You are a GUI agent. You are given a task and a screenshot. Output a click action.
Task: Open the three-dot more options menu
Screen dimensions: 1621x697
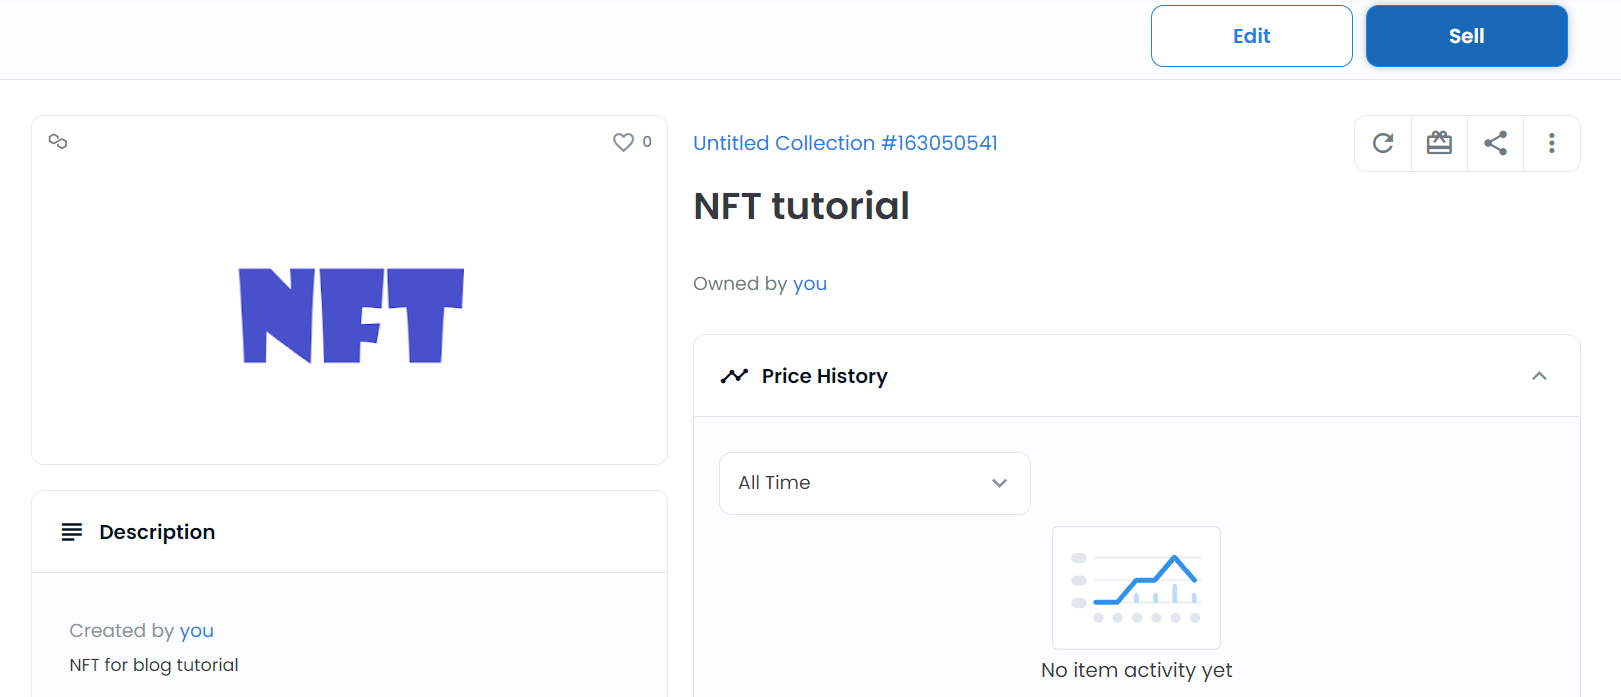[1551, 143]
